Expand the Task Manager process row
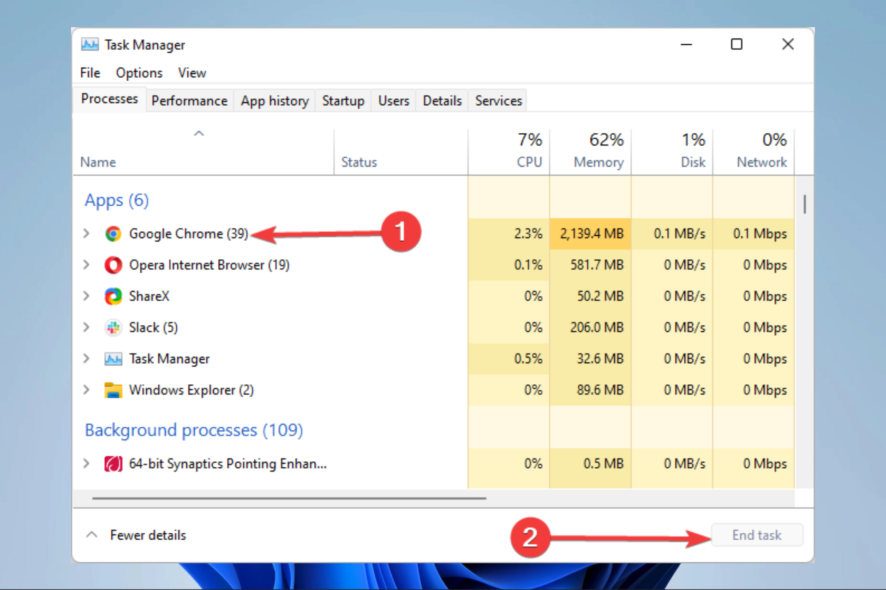 (x=86, y=358)
